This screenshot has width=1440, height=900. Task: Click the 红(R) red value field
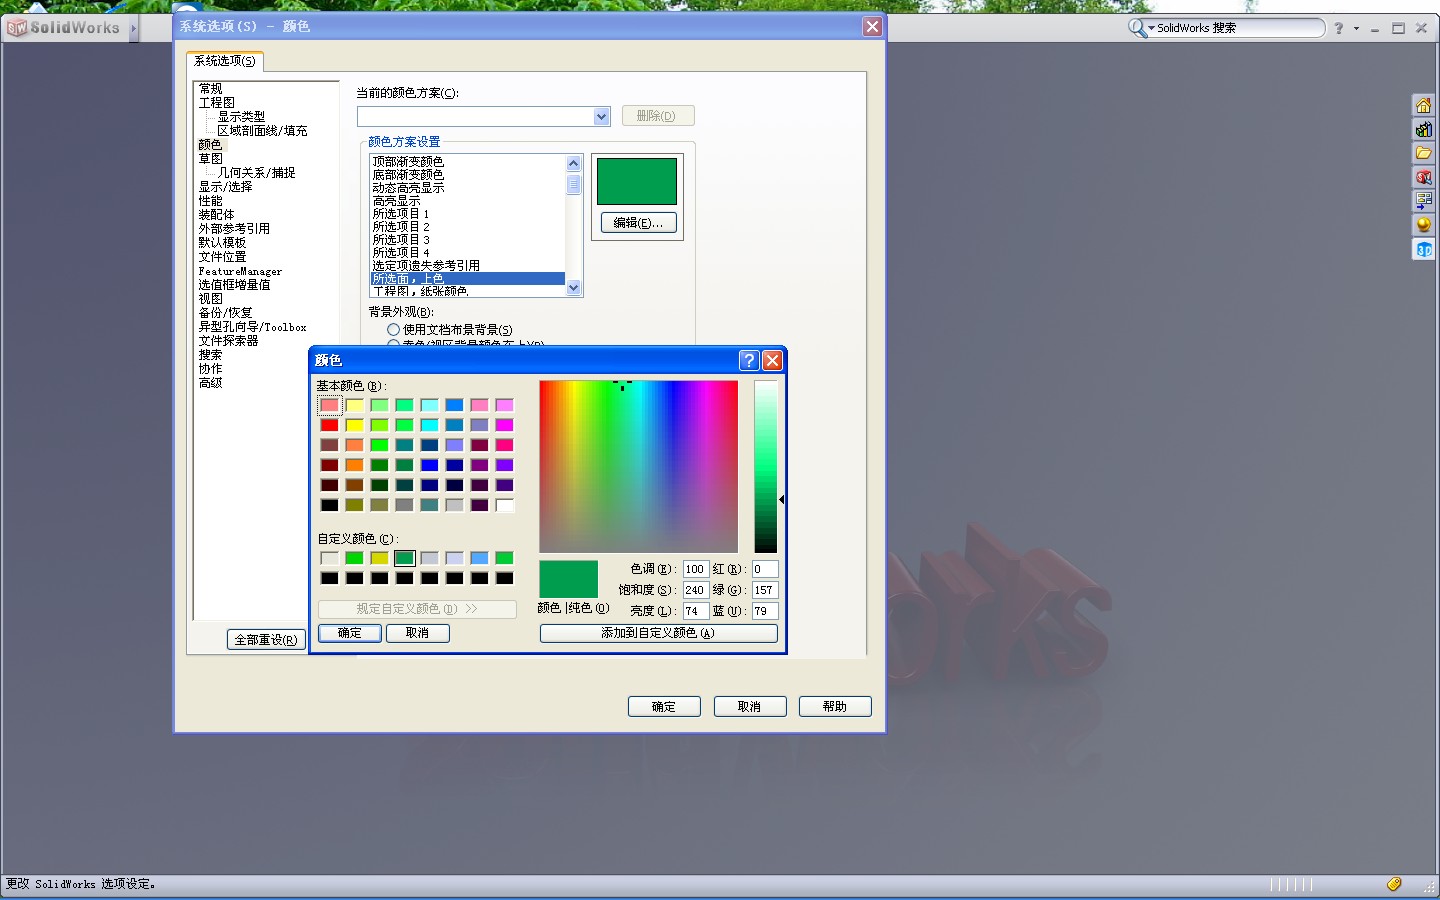[x=764, y=569]
